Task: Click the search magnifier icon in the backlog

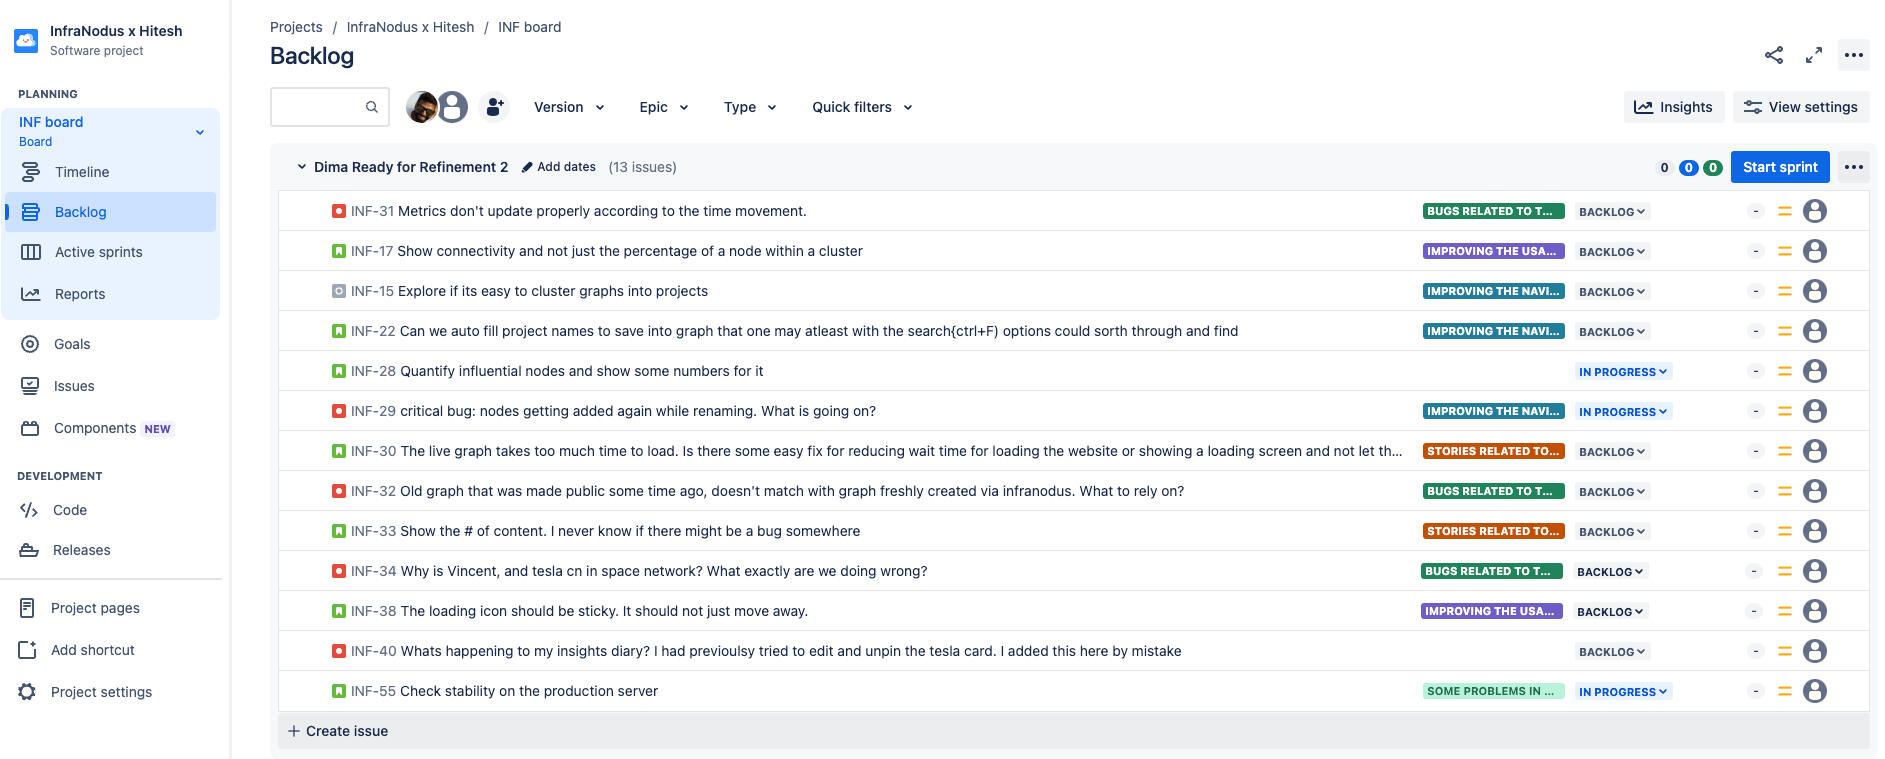Action: pos(371,107)
